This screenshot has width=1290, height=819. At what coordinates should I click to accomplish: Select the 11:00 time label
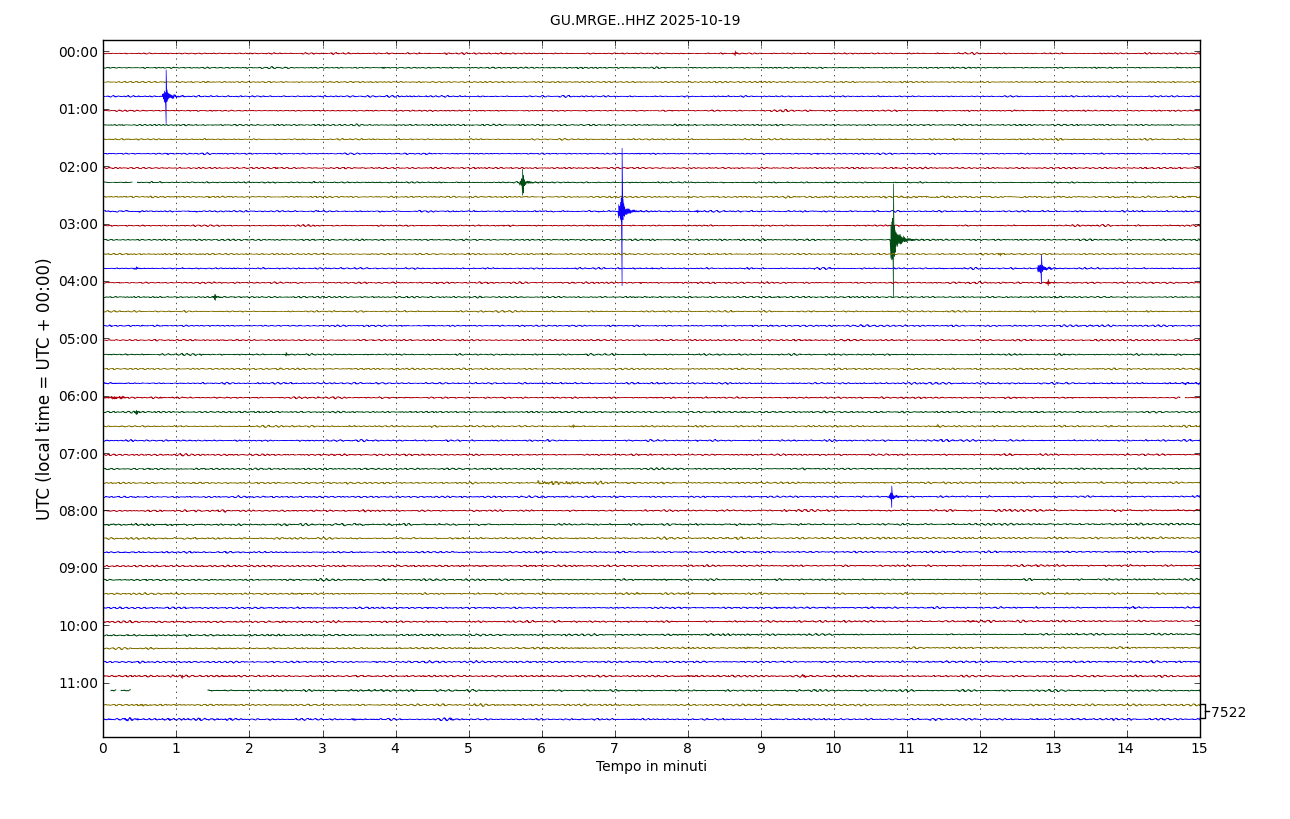click(x=78, y=683)
